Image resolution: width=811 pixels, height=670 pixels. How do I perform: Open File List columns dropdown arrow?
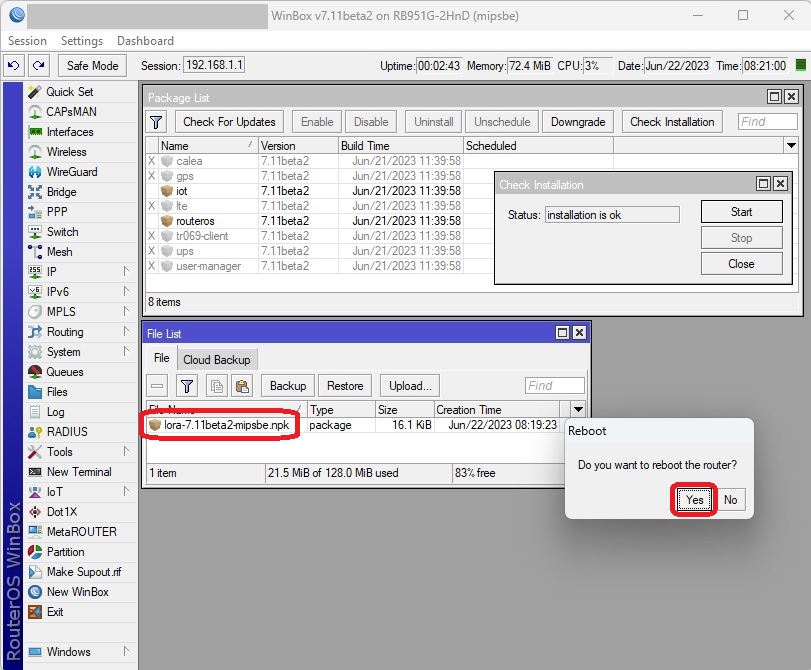coord(578,410)
